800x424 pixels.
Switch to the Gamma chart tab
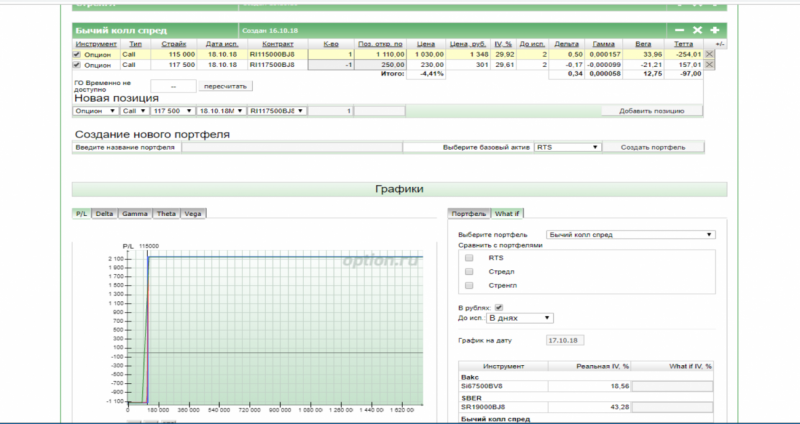(135, 214)
